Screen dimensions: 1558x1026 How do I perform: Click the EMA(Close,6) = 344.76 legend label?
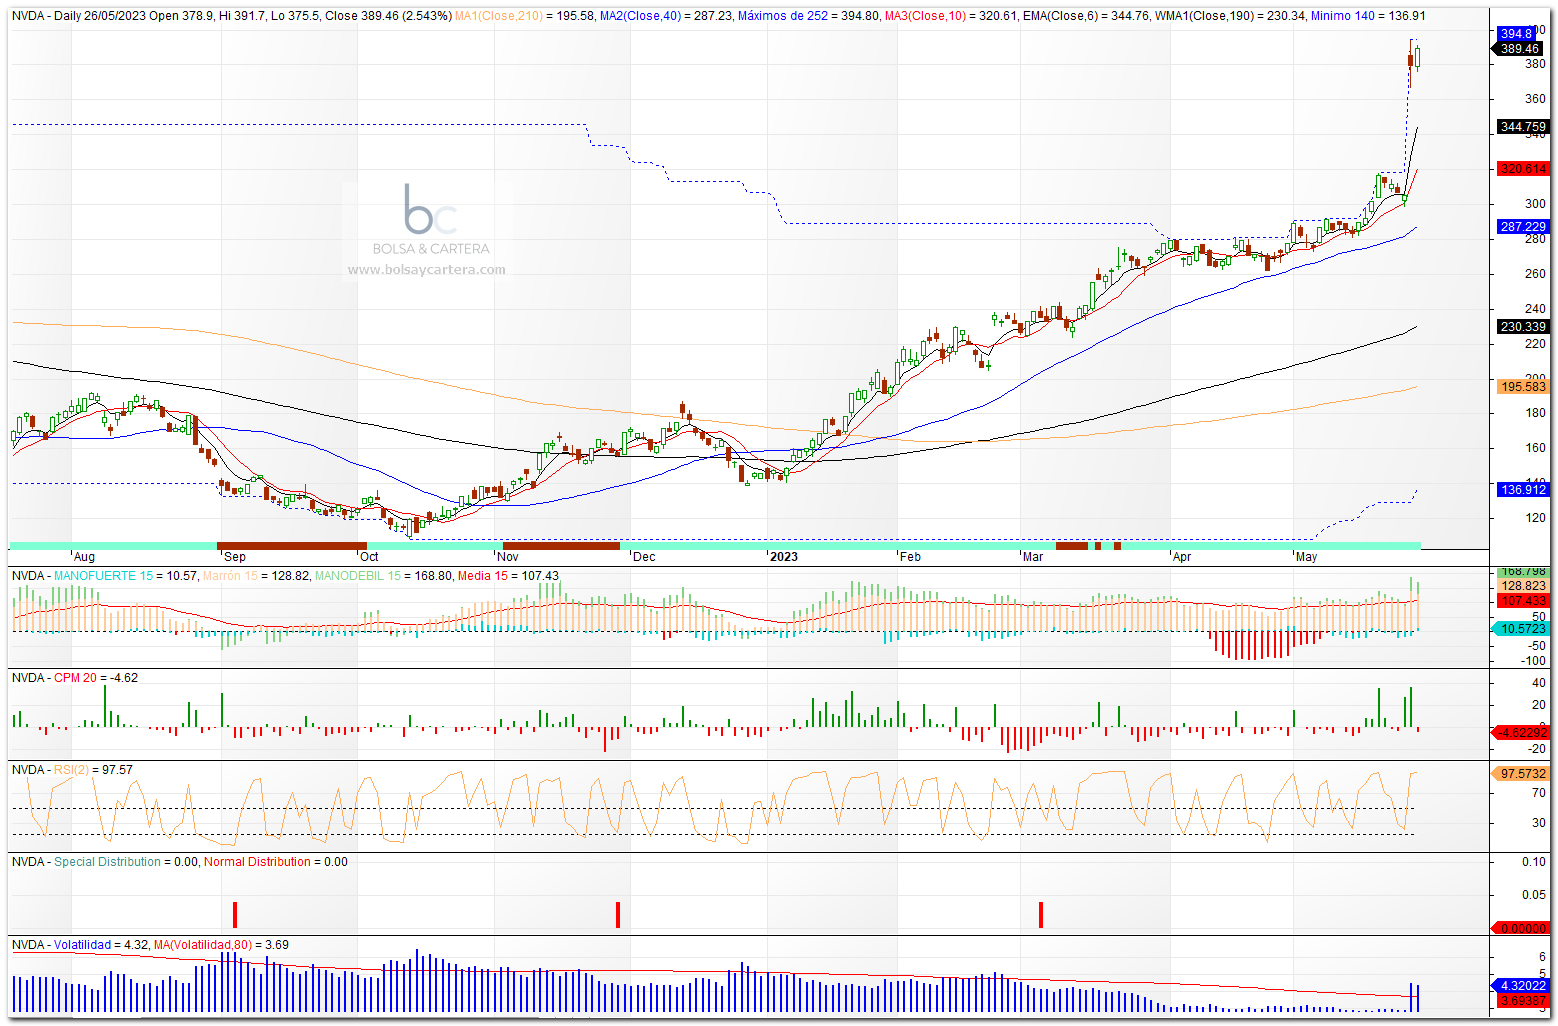click(x=1086, y=16)
